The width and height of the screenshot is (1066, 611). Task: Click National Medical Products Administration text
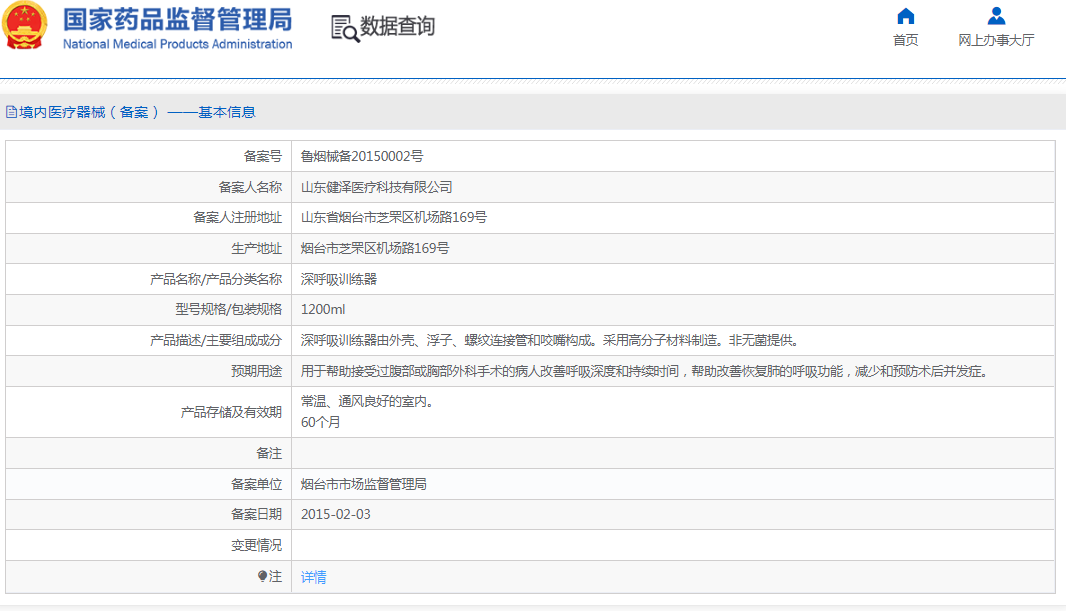pyautogui.click(x=177, y=44)
